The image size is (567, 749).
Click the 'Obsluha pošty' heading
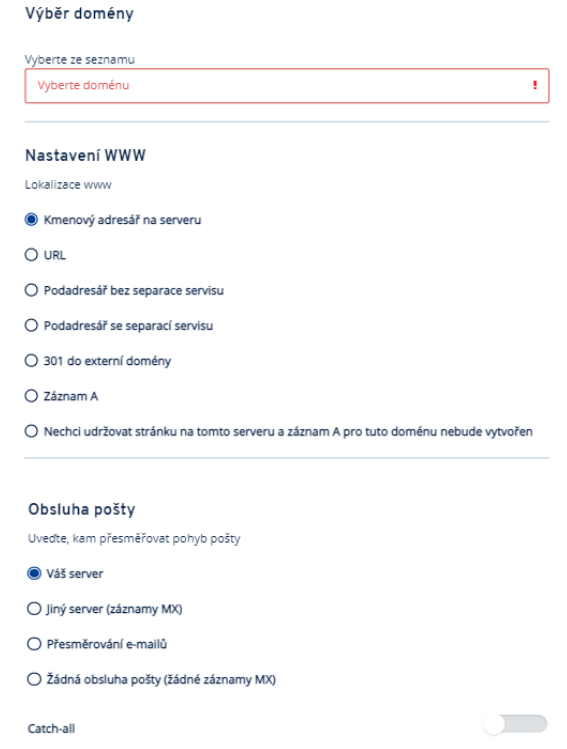pyautogui.click(x=82, y=510)
